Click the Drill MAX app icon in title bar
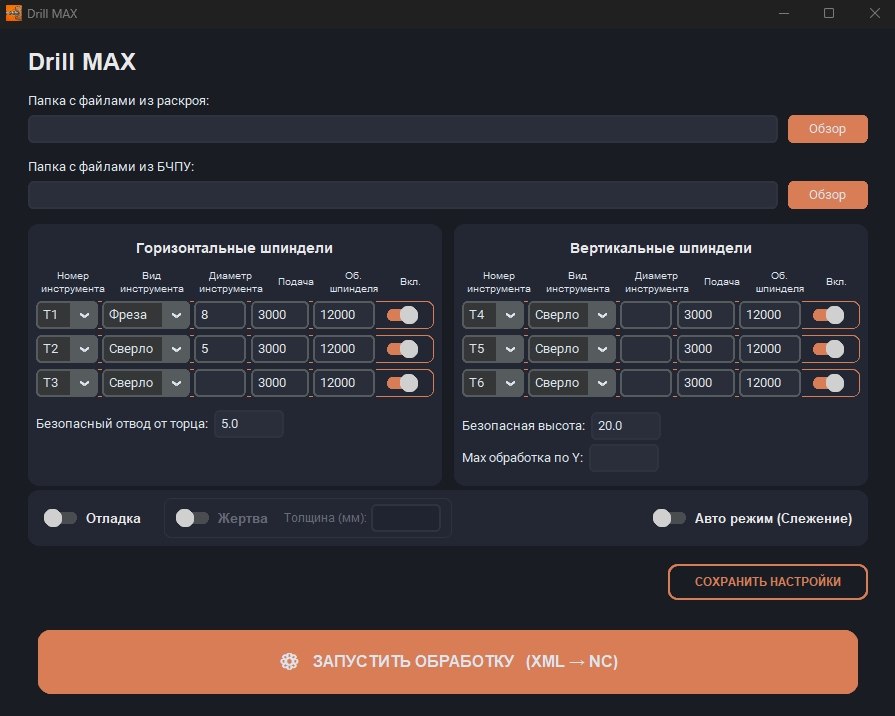895x716 pixels. [14, 13]
